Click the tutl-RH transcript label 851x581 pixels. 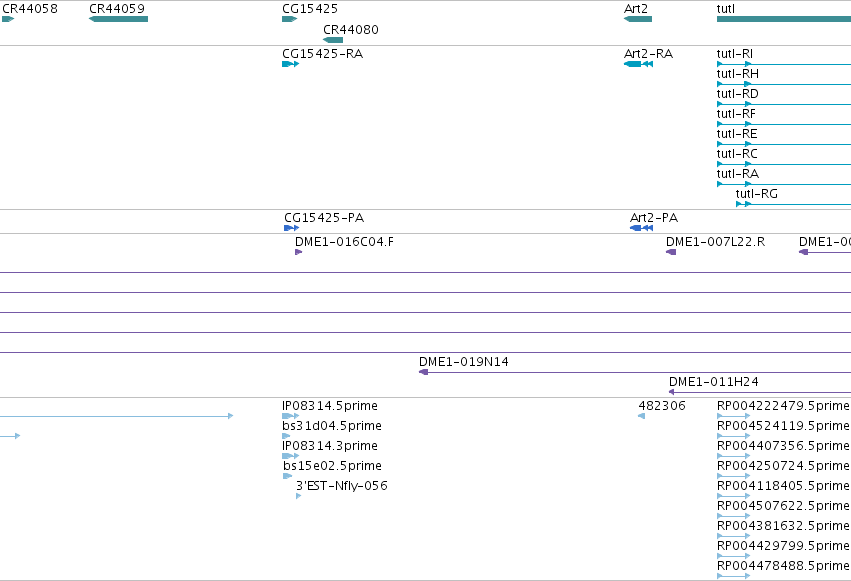point(738,74)
